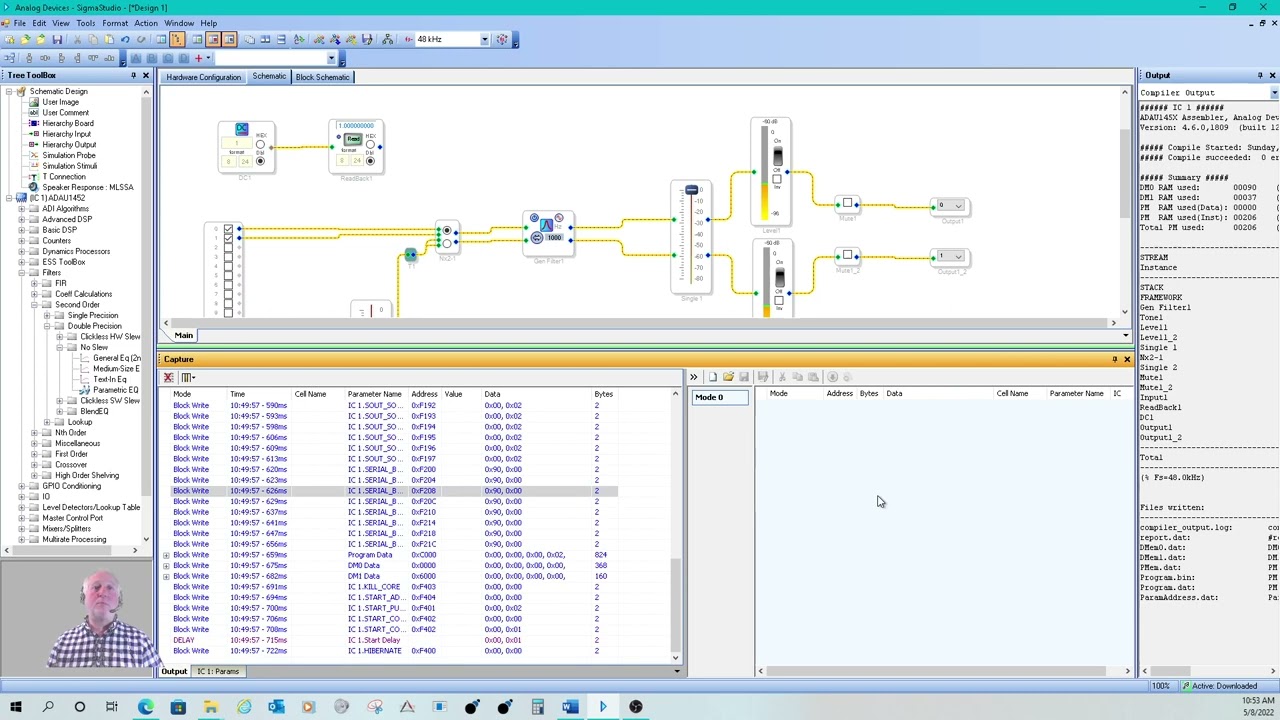Click the Single1 volume slider handle
Image resolution: width=1280 pixels, height=720 pixels.
(x=691, y=190)
